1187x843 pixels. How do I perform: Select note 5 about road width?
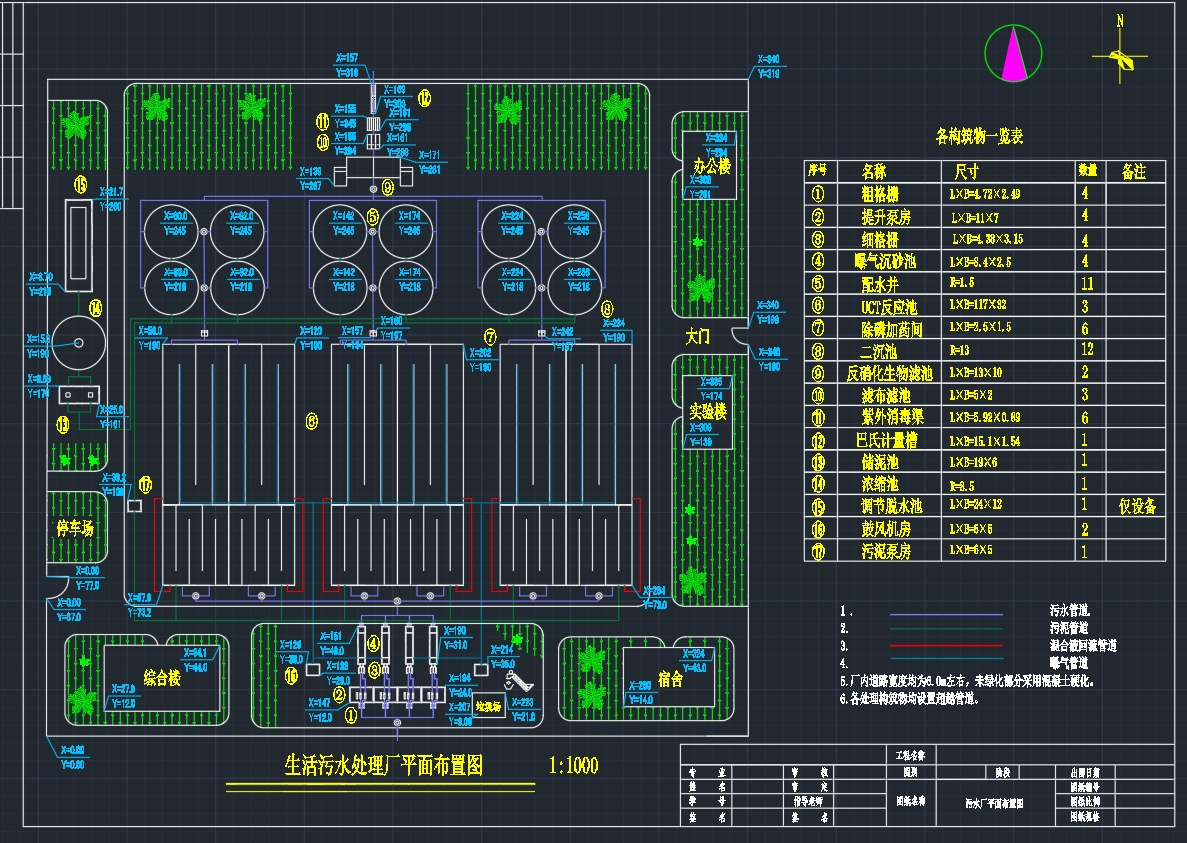coord(967,681)
